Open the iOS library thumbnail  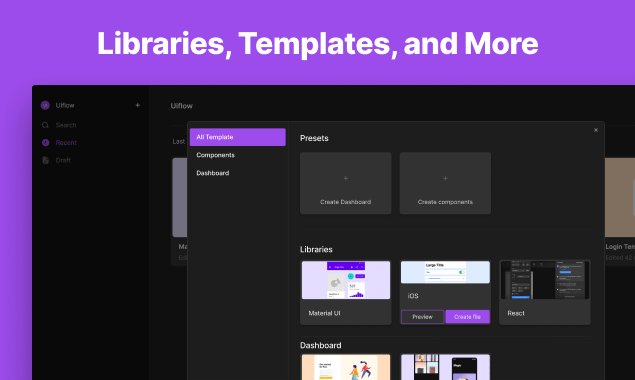445,272
